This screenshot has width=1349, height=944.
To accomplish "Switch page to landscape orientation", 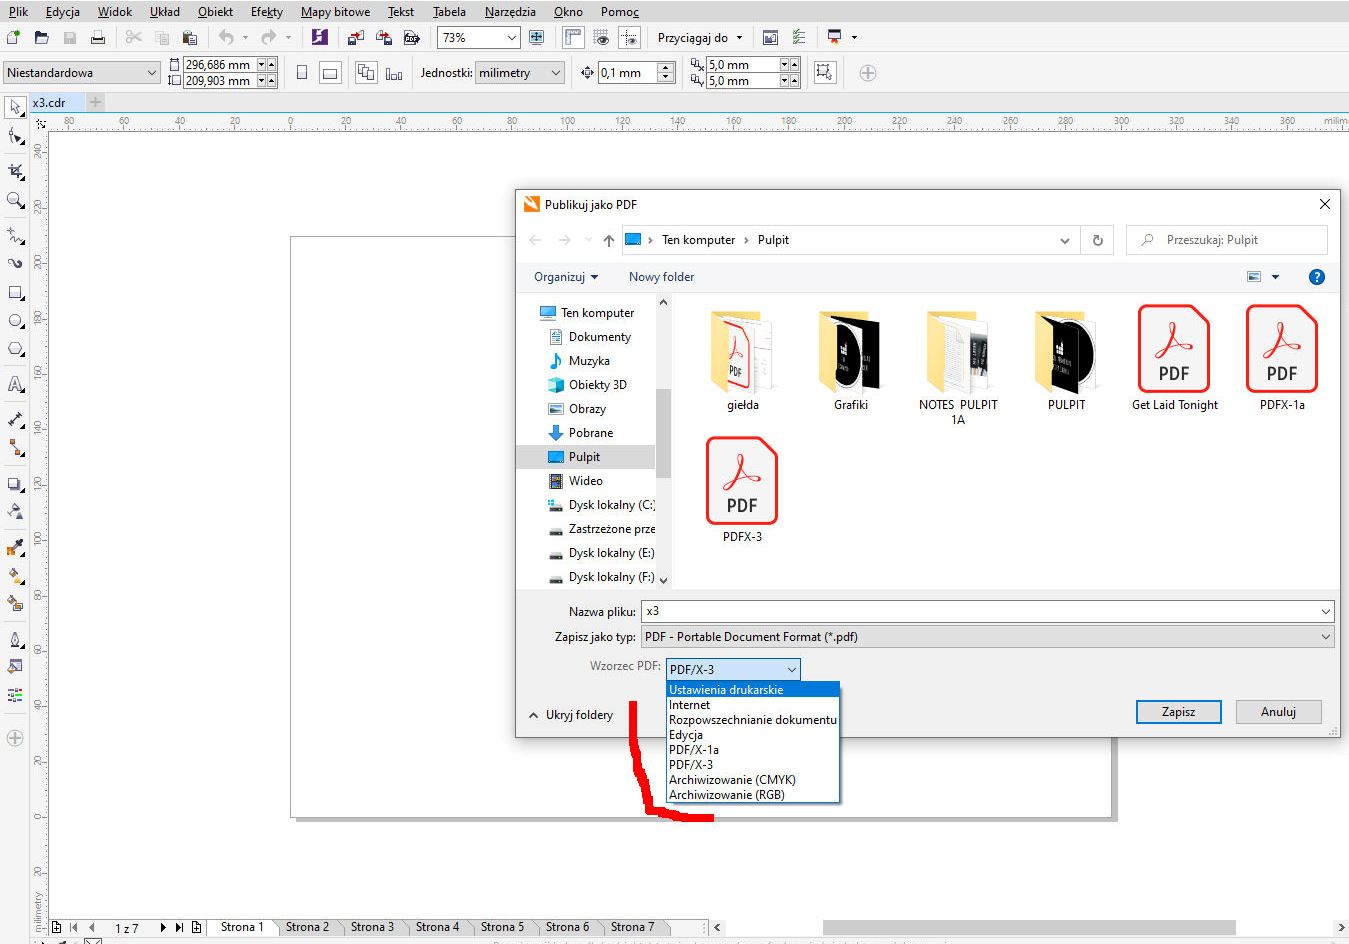I will click(x=330, y=73).
